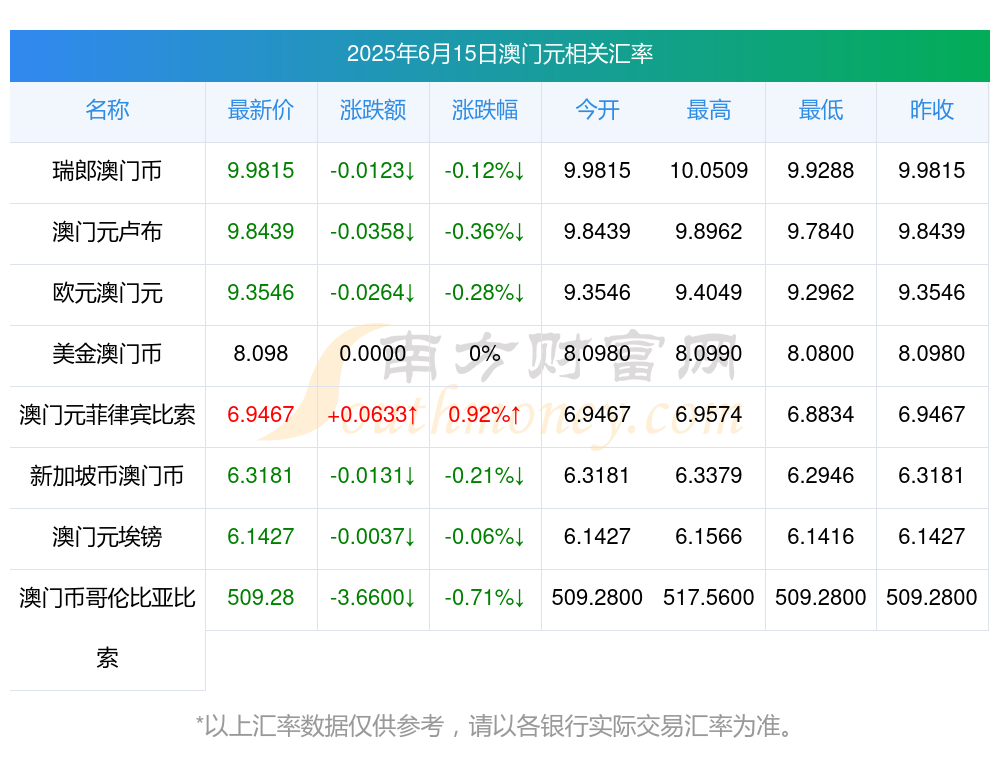Image resolution: width=1000 pixels, height=757 pixels.
Task: Click latest price 509.28
Action: pos(260,597)
